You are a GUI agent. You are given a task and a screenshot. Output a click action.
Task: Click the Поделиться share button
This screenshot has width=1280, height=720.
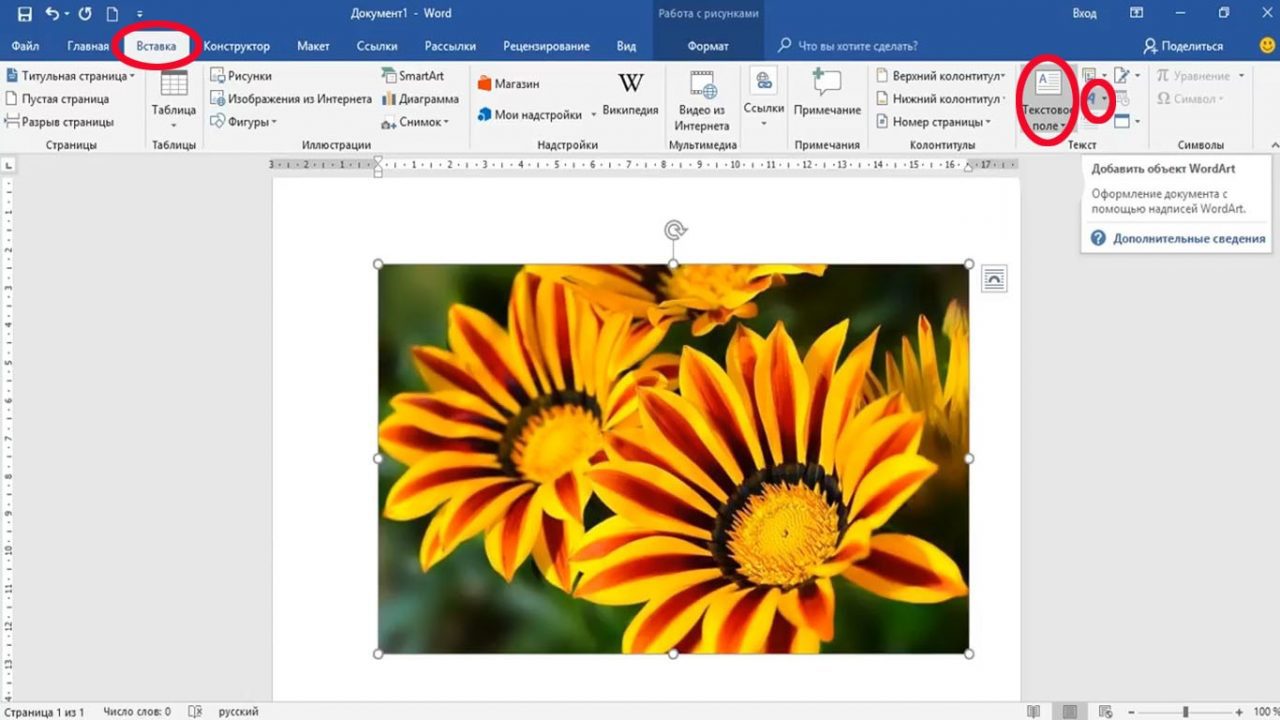(x=1184, y=46)
